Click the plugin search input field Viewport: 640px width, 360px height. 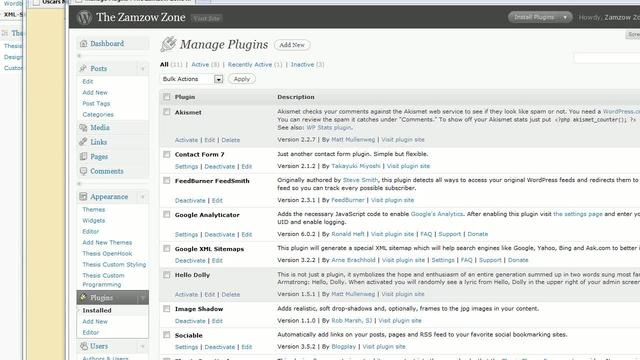point(607,58)
